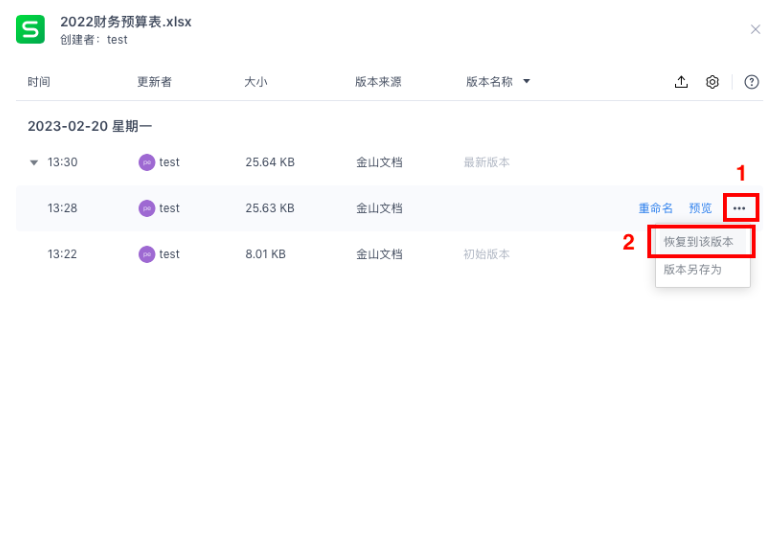Image resolution: width=777 pixels, height=556 pixels.
Task: Click 金山文档 in the 13:22 row
Action: coord(379,254)
